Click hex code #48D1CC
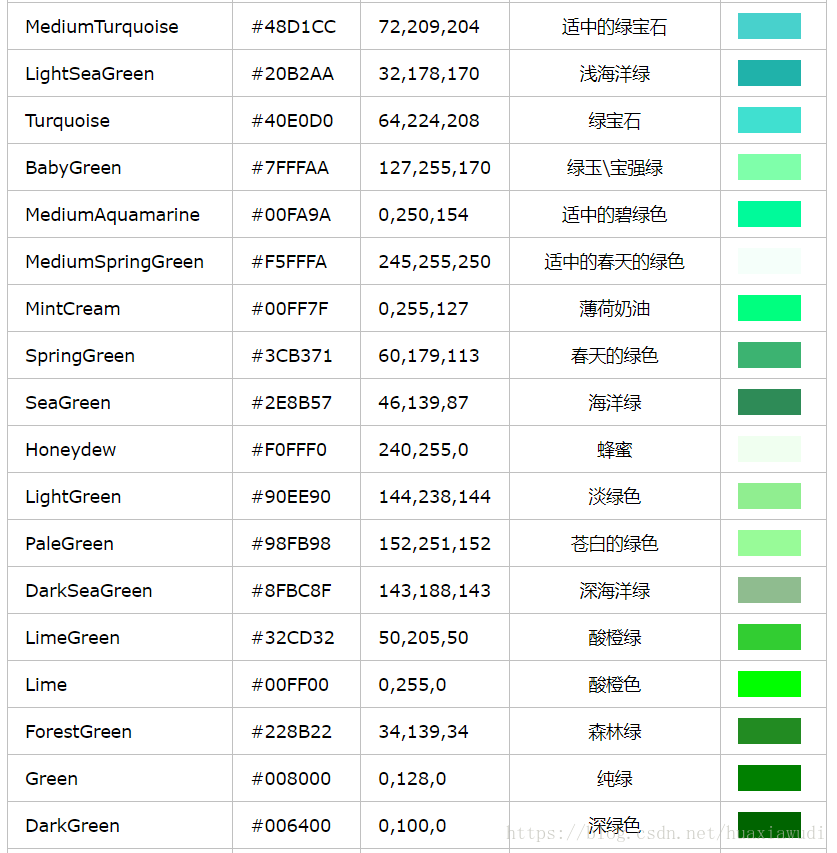The width and height of the screenshot is (837, 853). 294,27
